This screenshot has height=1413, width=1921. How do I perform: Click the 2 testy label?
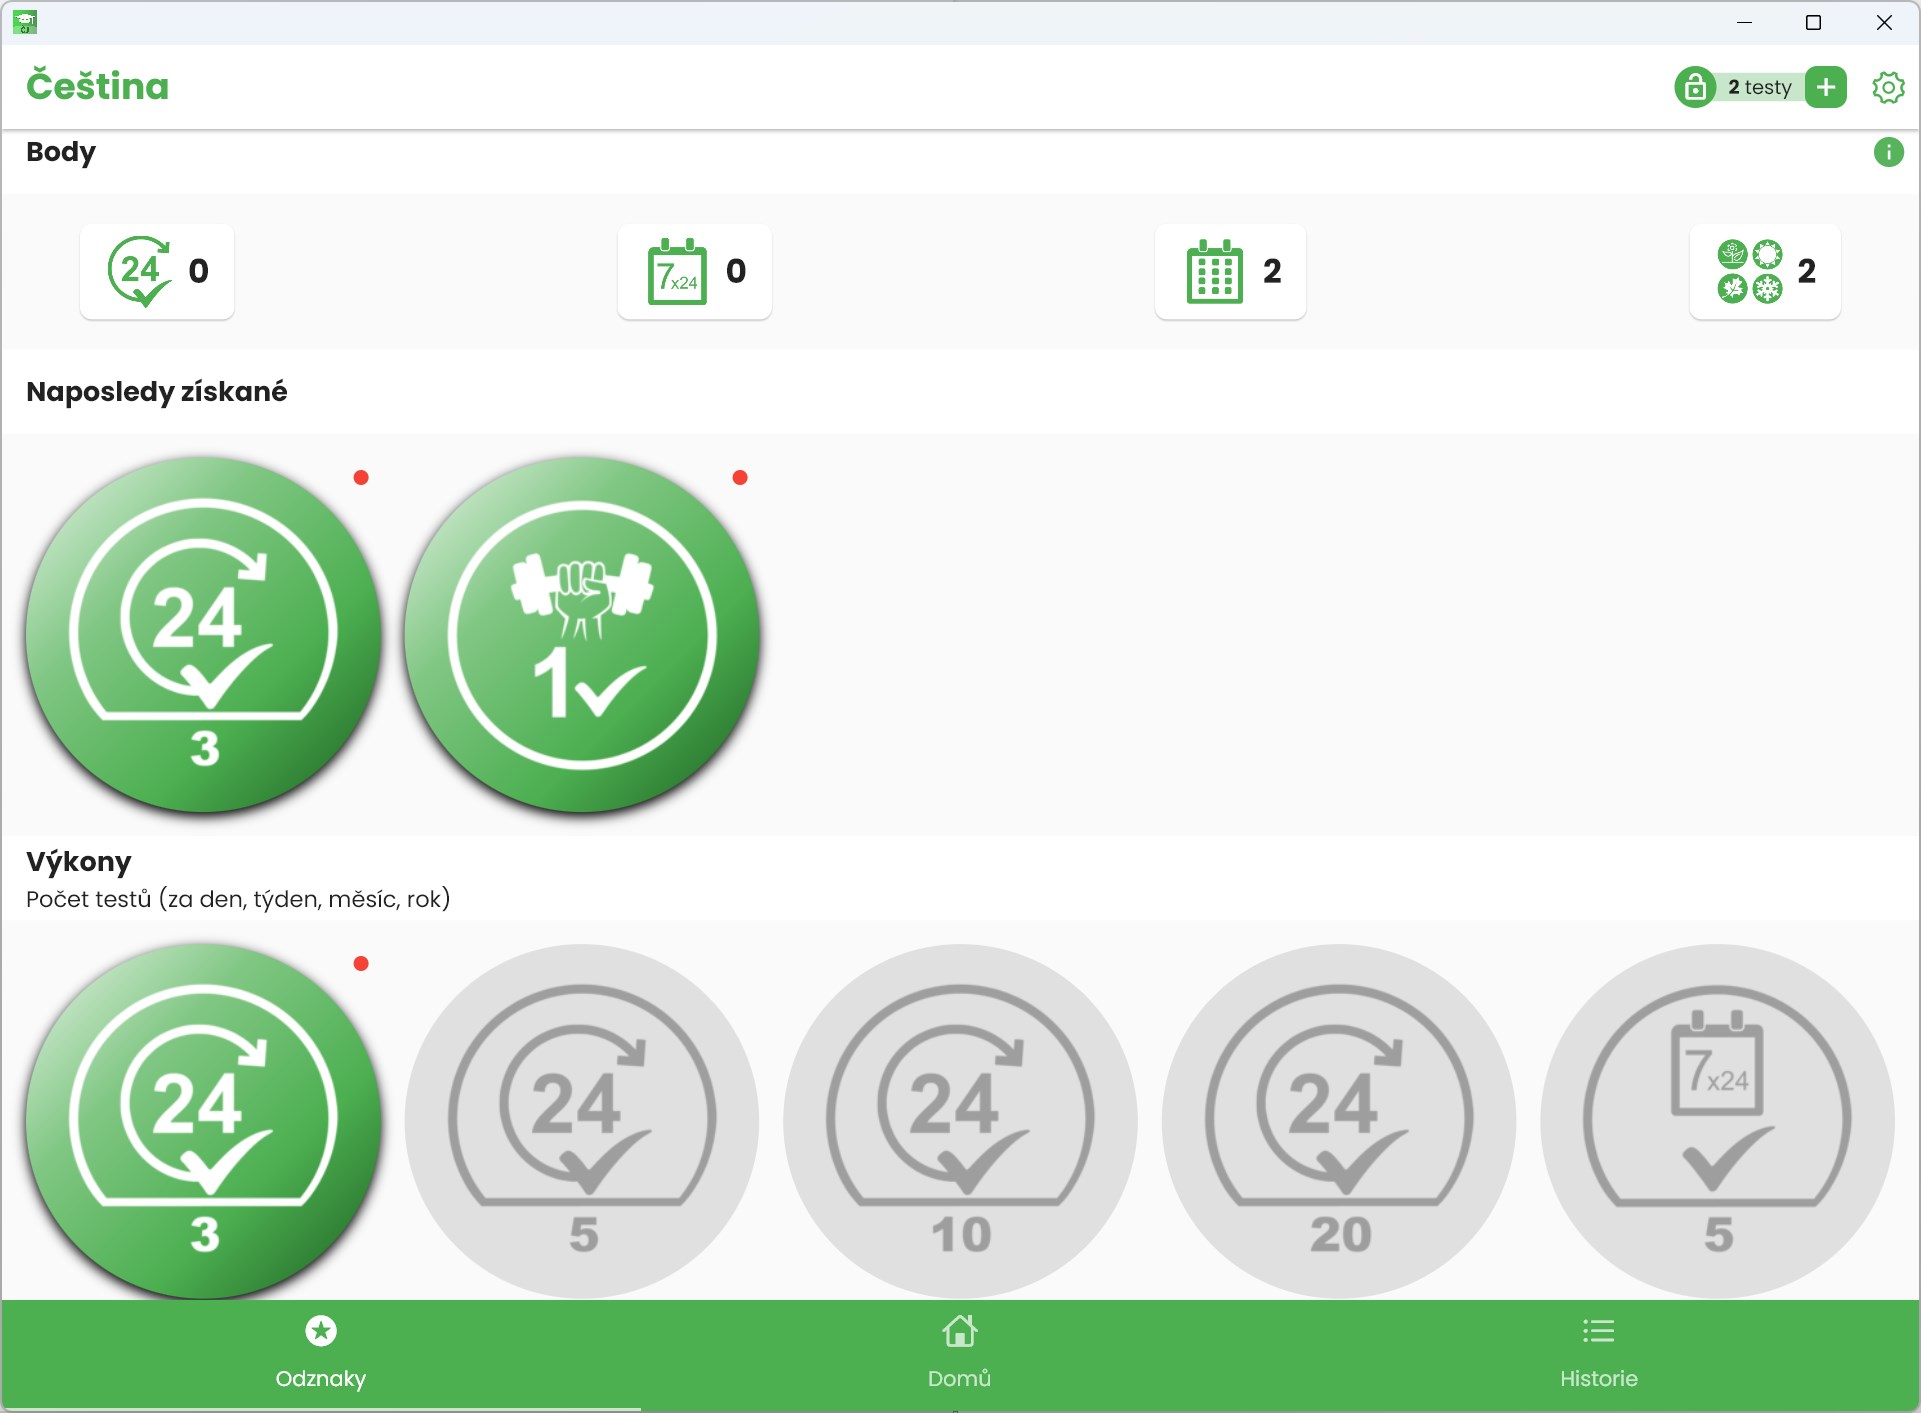[1759, 87]
